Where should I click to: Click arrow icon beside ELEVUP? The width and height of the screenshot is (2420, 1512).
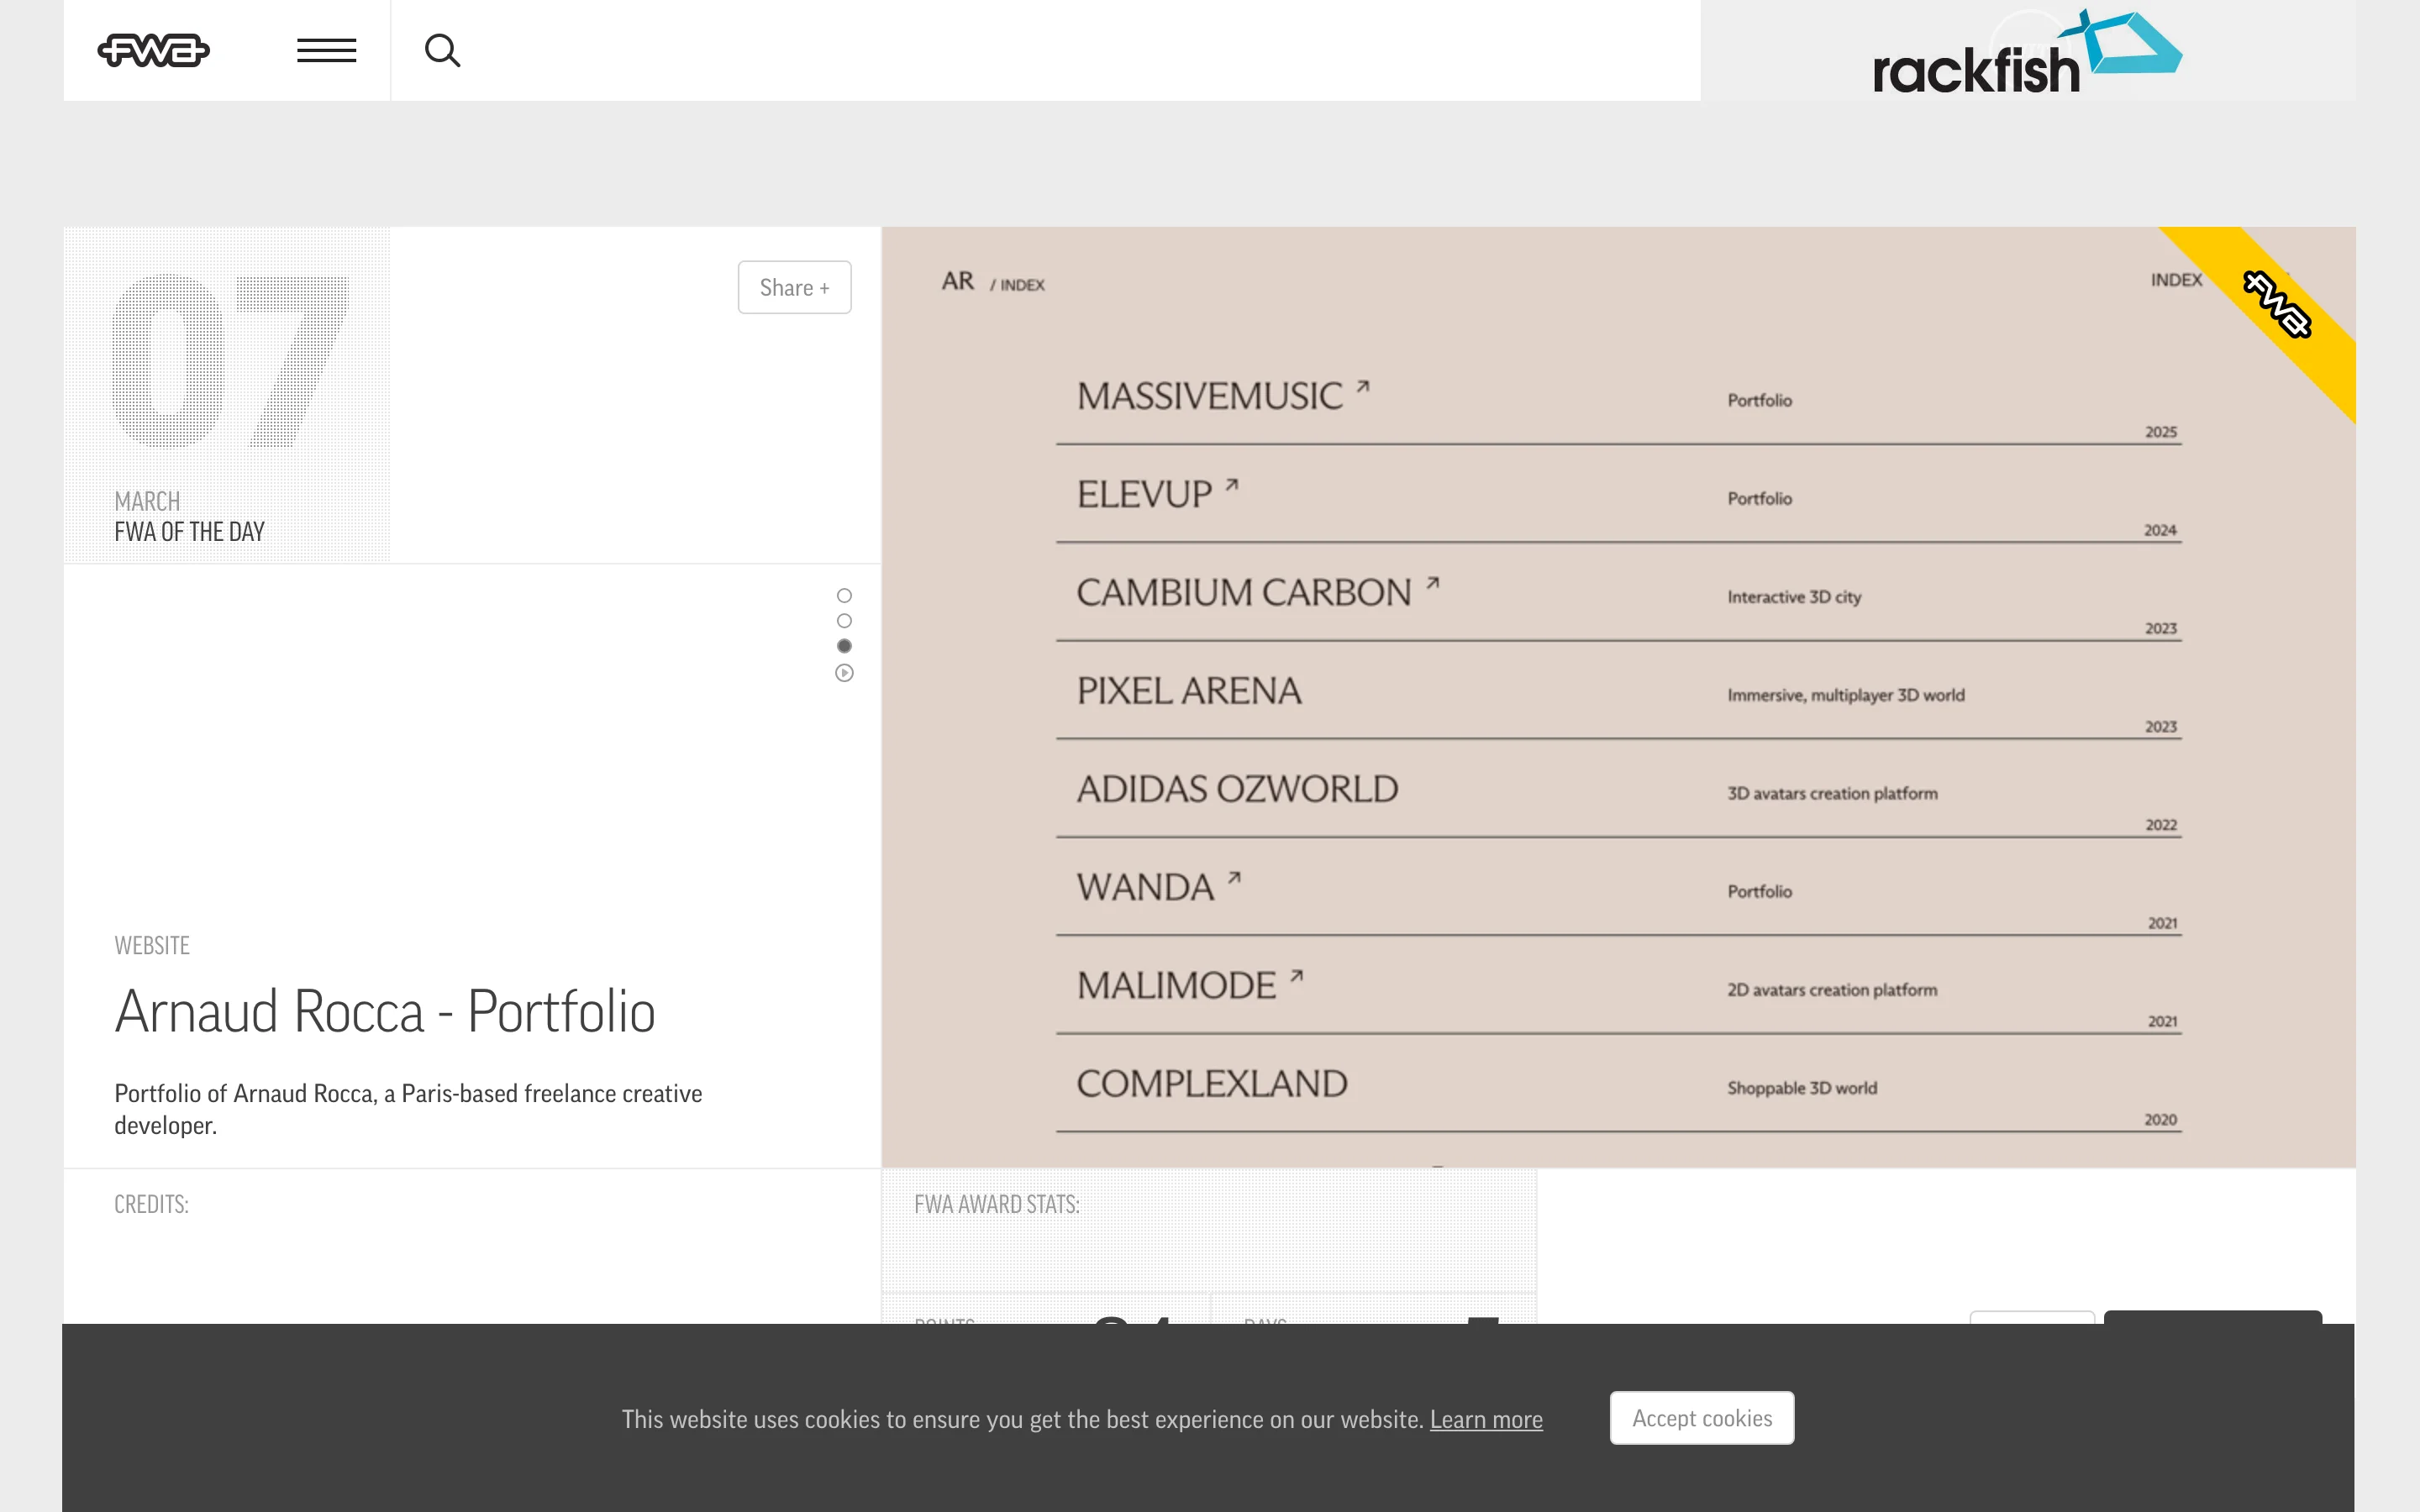(x=1232, y=485)
